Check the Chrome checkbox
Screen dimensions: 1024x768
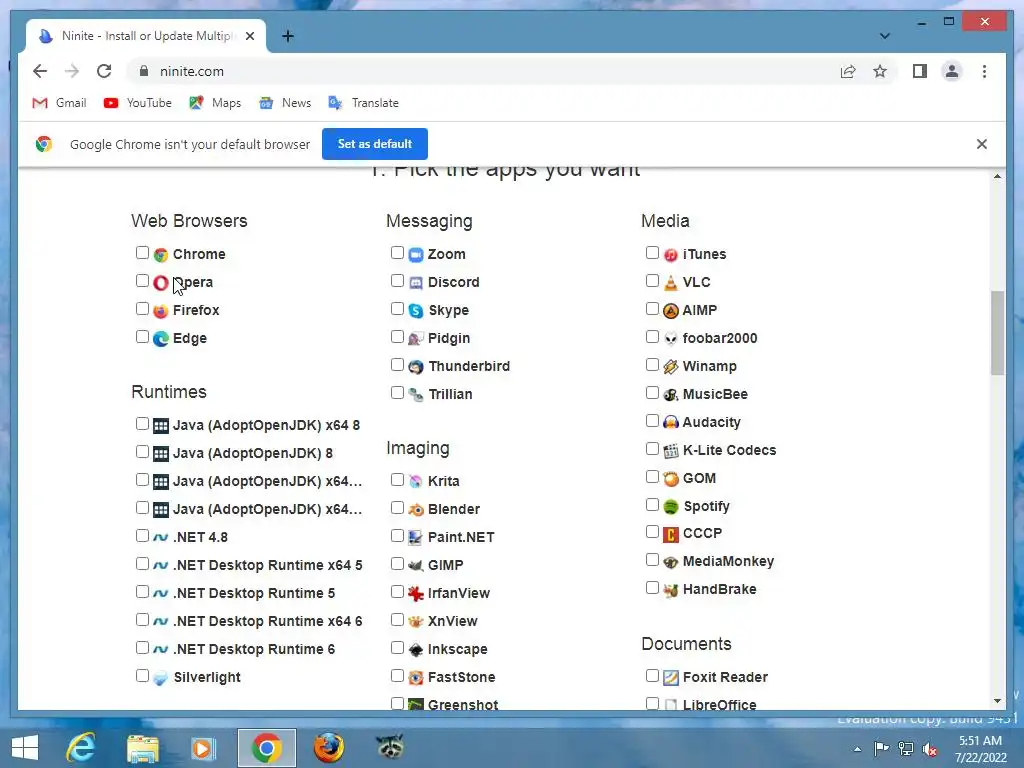click(x=142, y=253)
